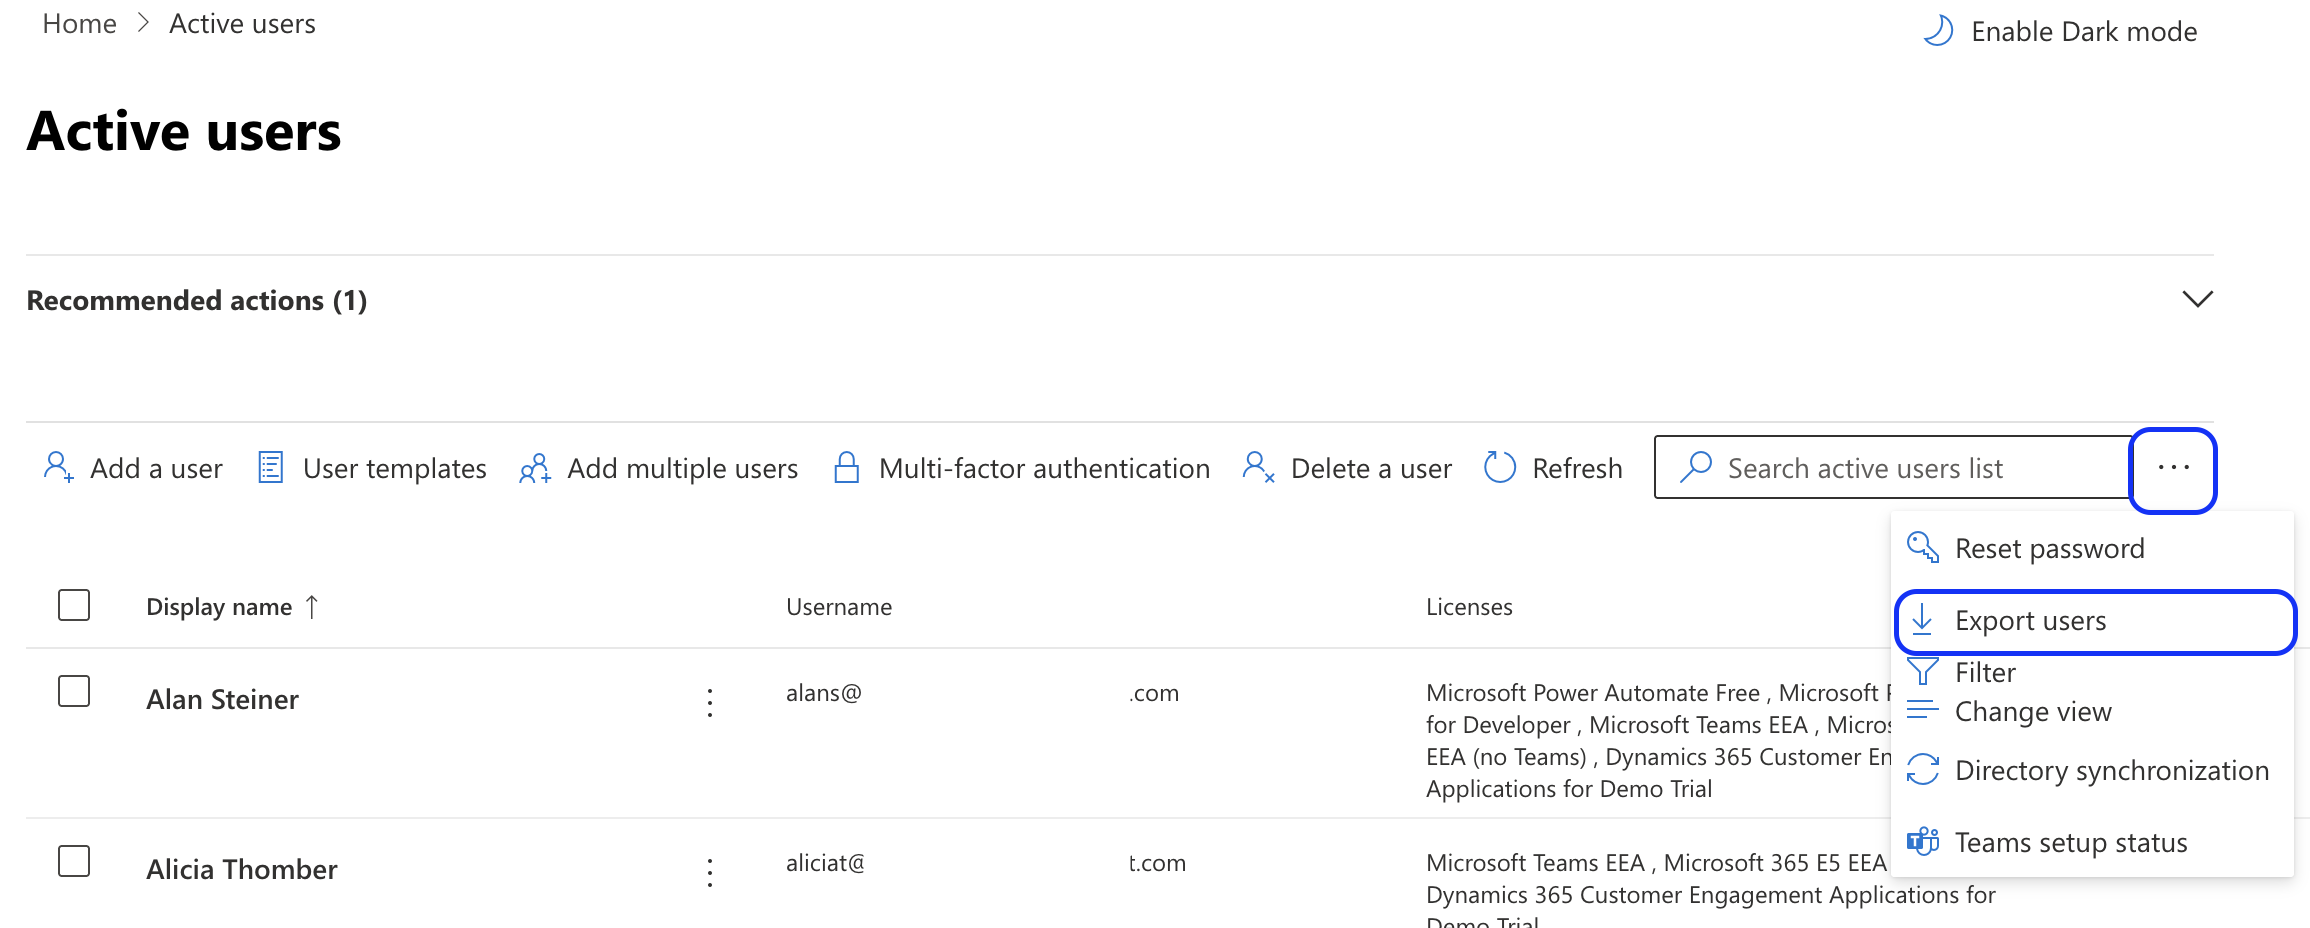
Task: Collapse the Recommended actions section
Action: (x=2198, y=299)
